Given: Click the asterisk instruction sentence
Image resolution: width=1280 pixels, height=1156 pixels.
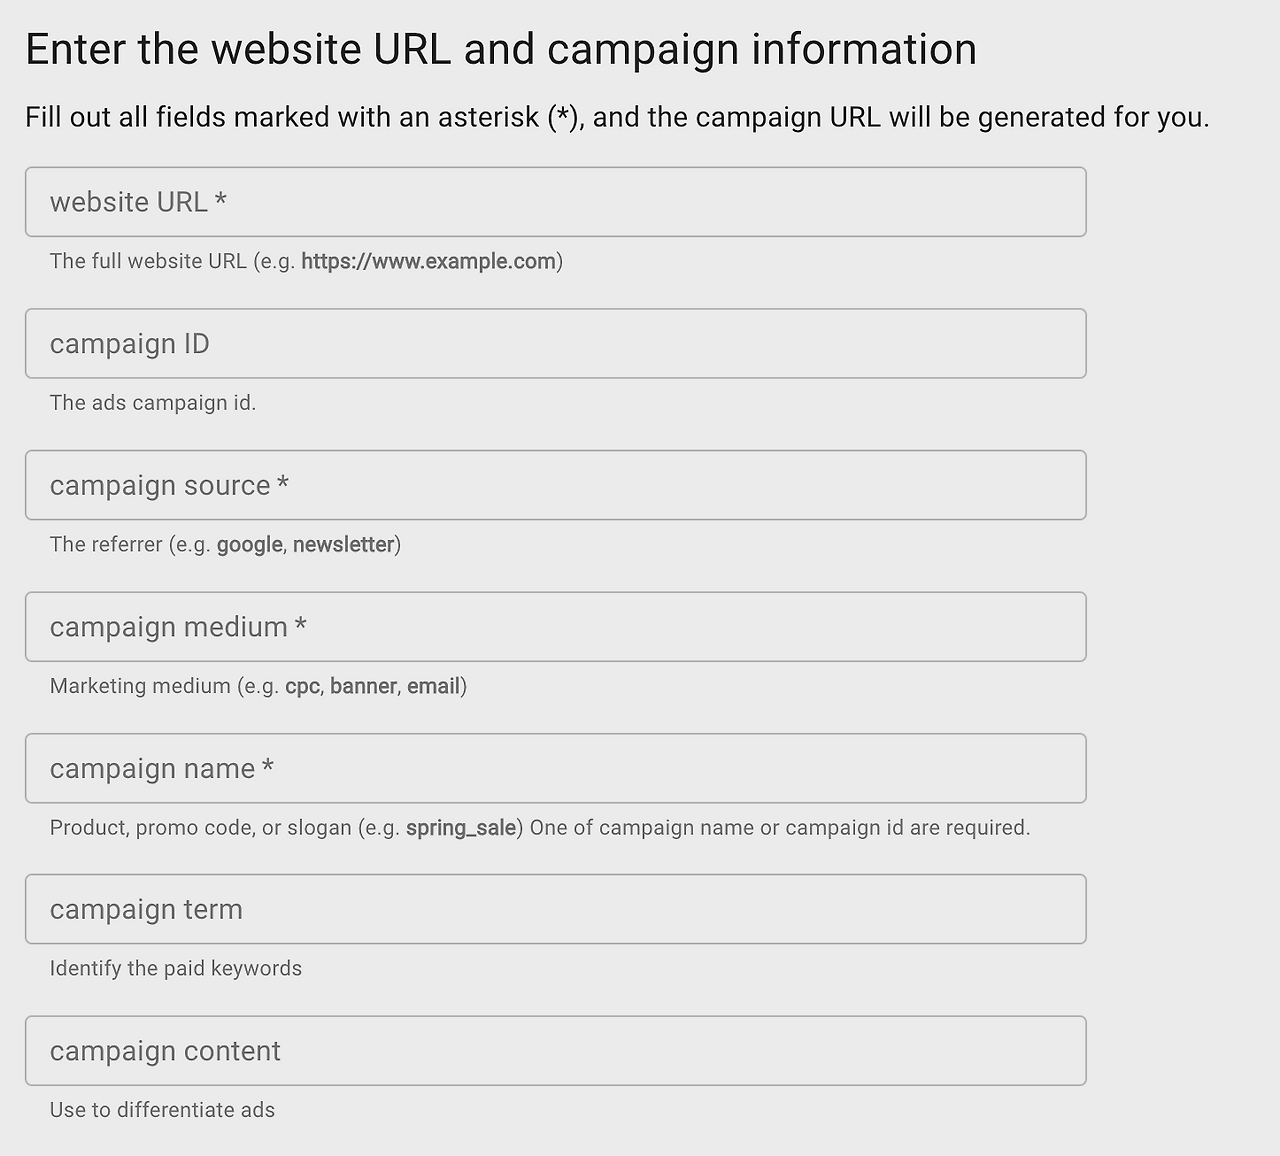Looking at the screenshot, I should (x=617, y=117).
